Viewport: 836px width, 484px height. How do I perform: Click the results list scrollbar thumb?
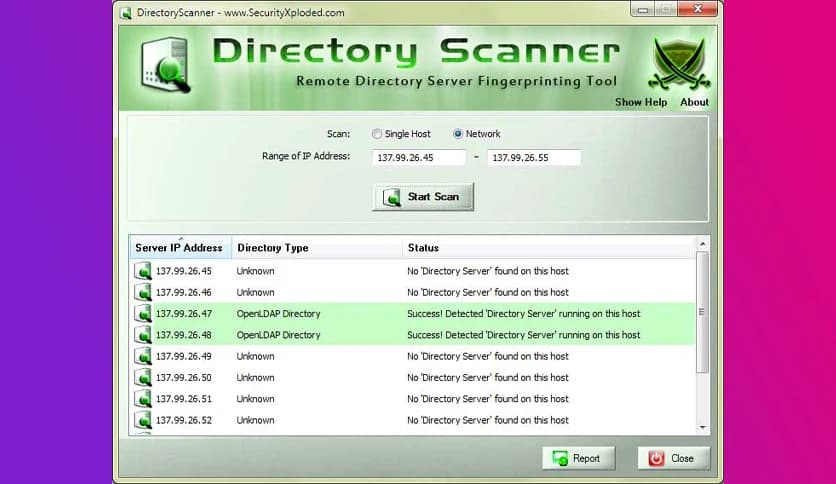(702, 312)
